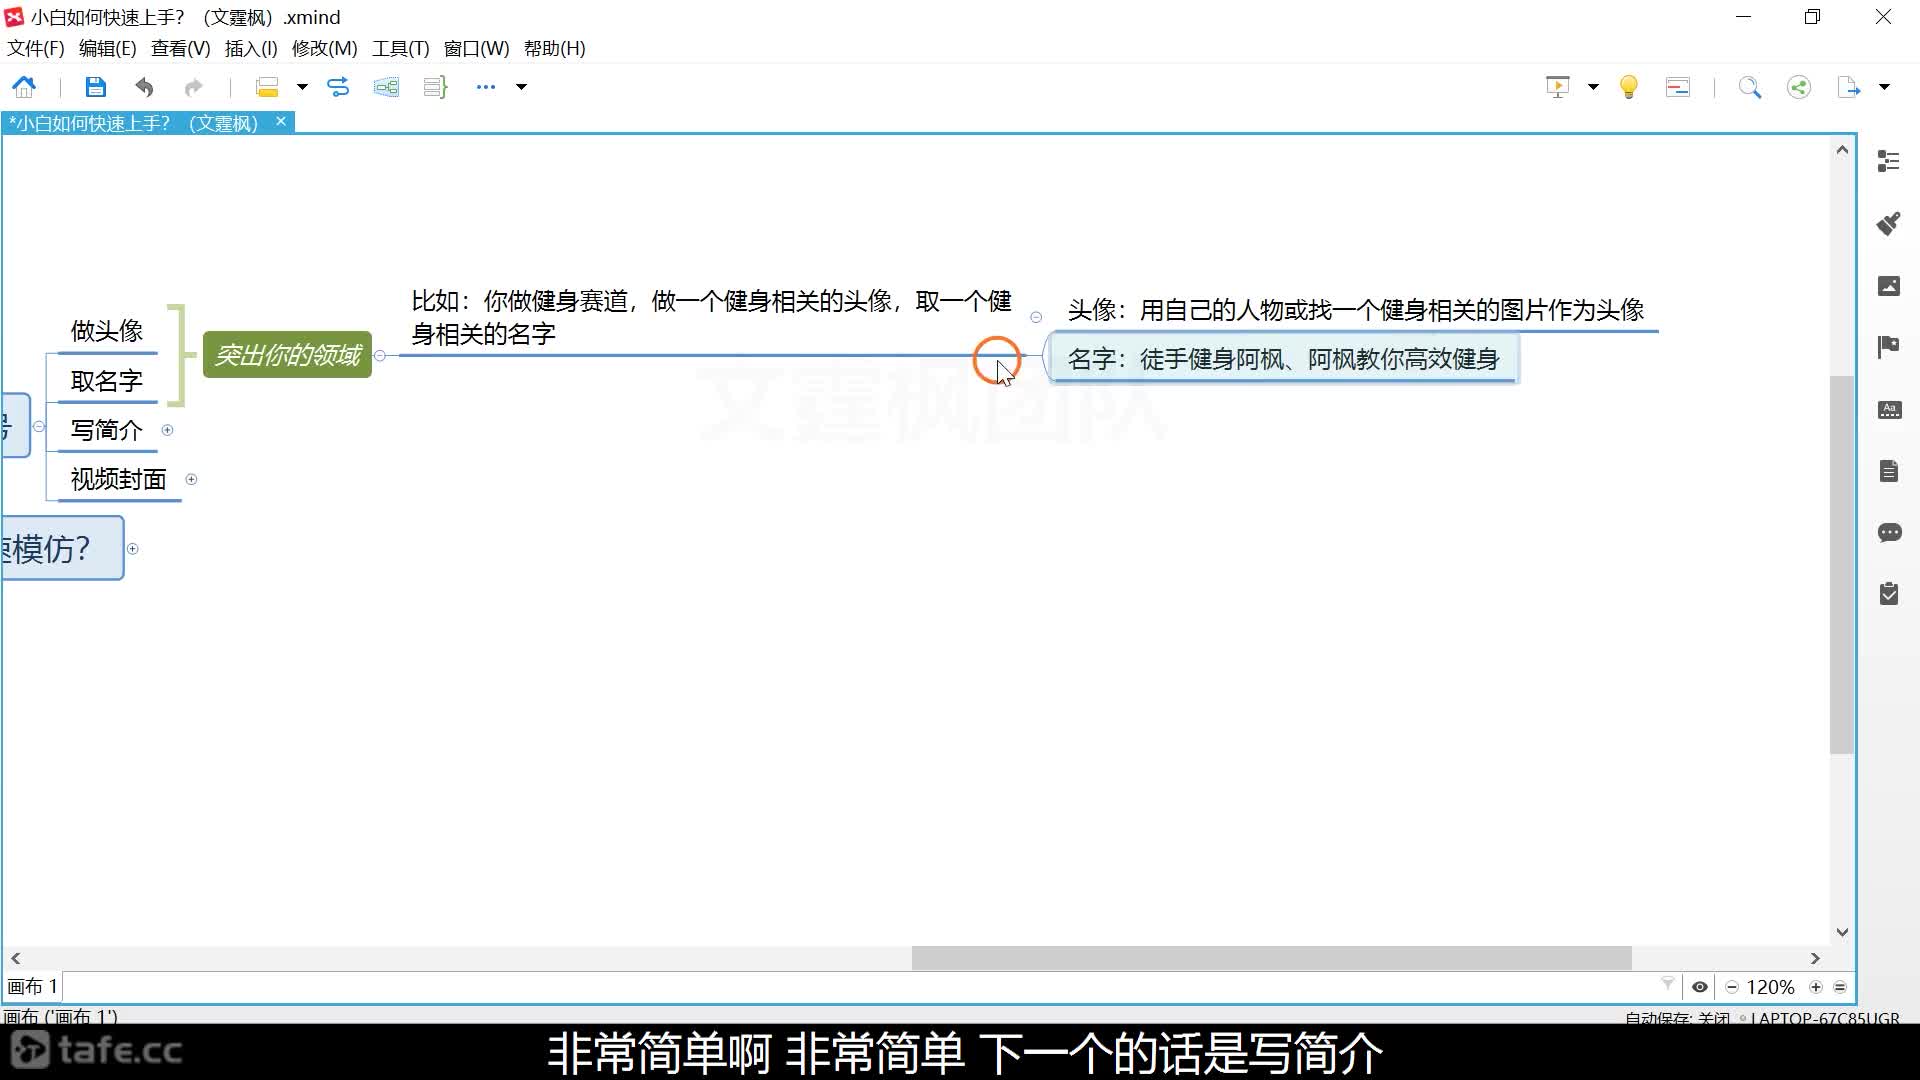The width and height of the screenshot is (1920, 1080).
Task: Click the filter icon in the status bar
Action: 1667,985
